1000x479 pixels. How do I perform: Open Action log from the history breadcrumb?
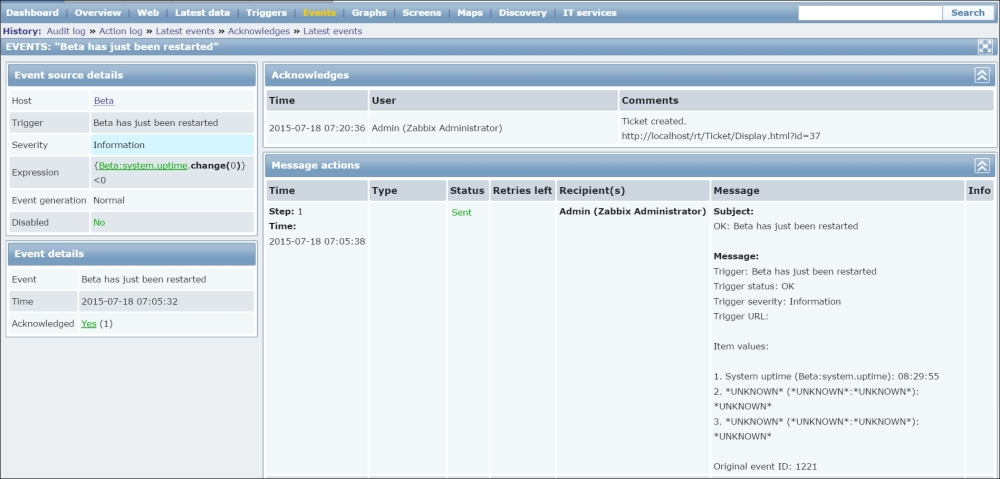pyautogui.click(x=121, y=31)
